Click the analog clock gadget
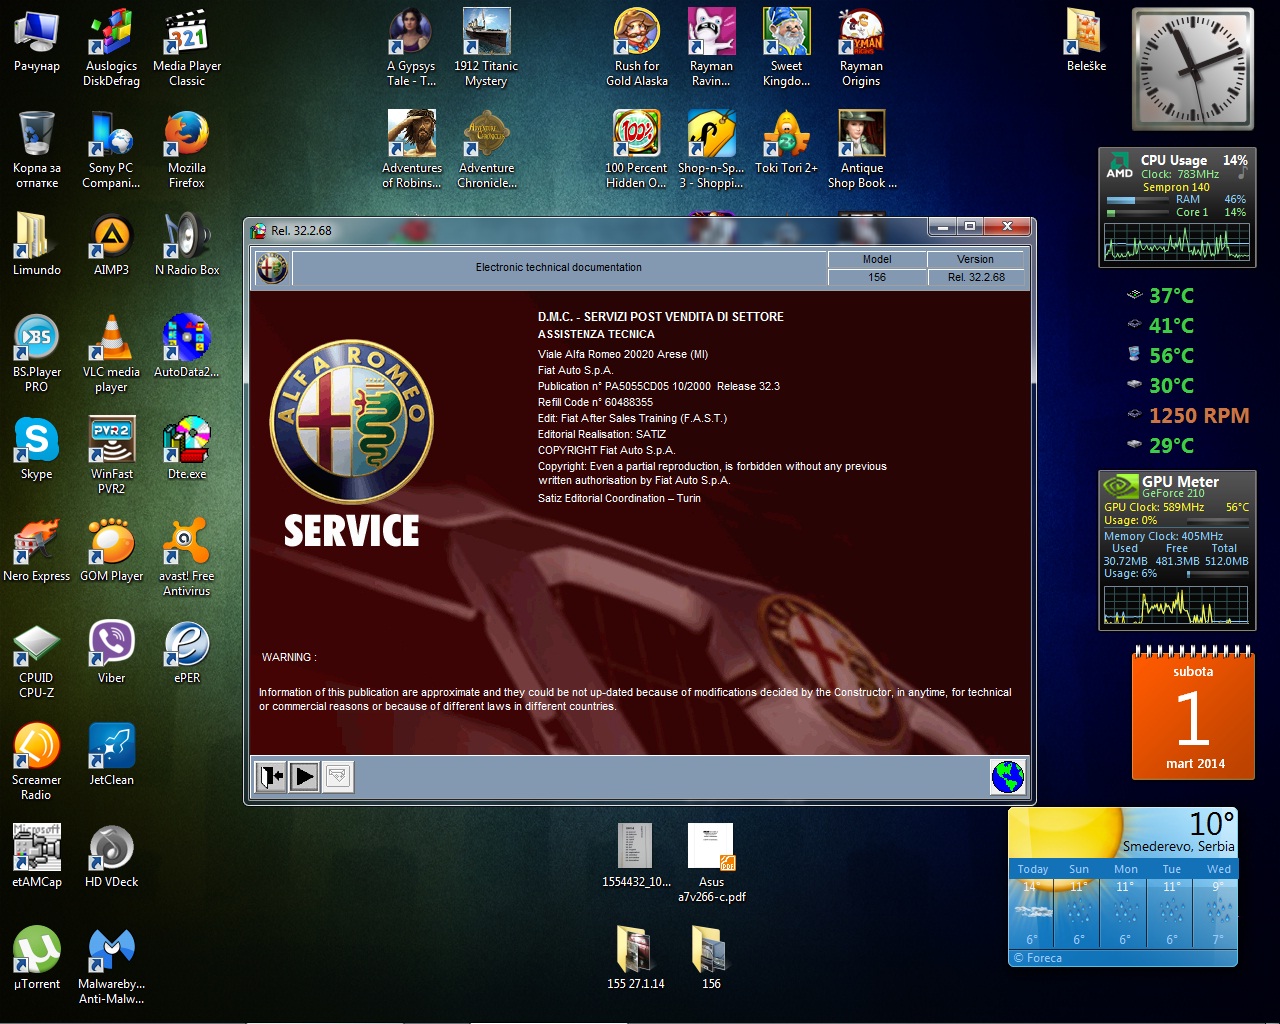1280x1024 pixels. click(1193, 69)
